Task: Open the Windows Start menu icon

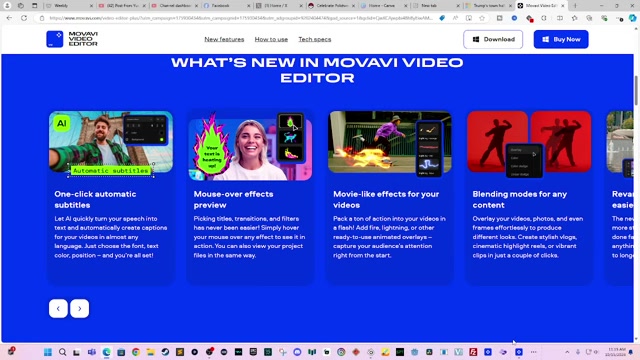Action: coord(48,352)
